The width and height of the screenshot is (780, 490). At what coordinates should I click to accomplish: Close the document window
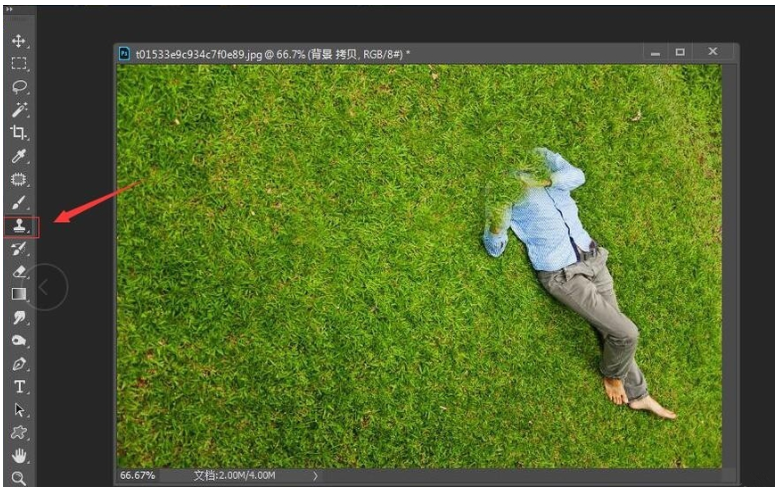(713, 51)
